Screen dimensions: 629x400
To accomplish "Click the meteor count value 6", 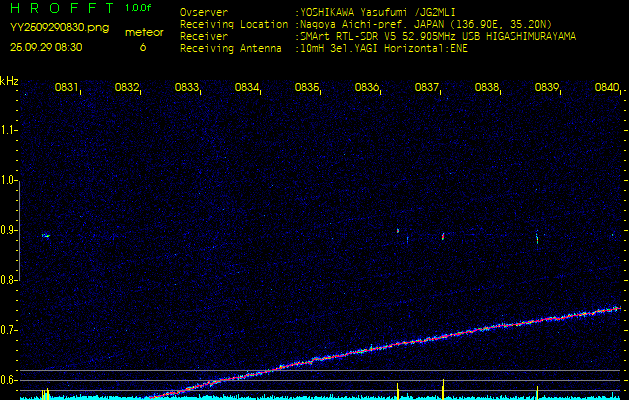I will pyautogui.click(x=143, y=47).
